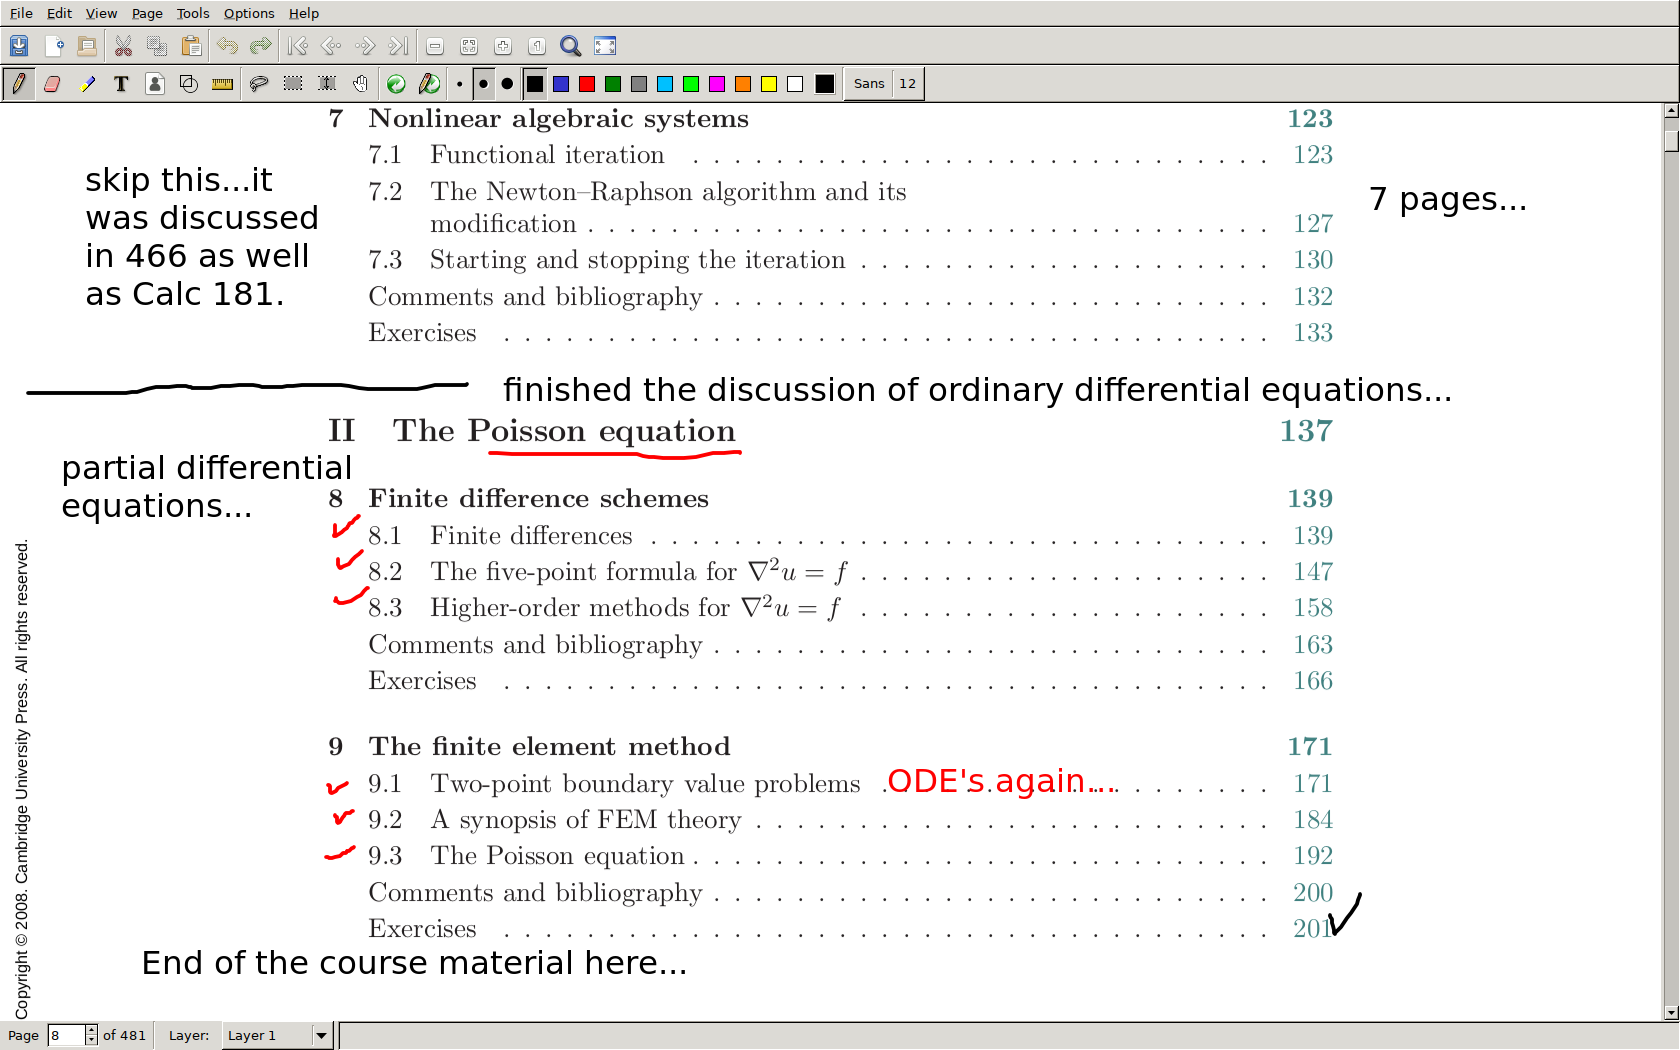The image size is (1680, 1050).
Task: Click the page number stepper arrows
Action: pyautogui.click(x=91, y=1035)
